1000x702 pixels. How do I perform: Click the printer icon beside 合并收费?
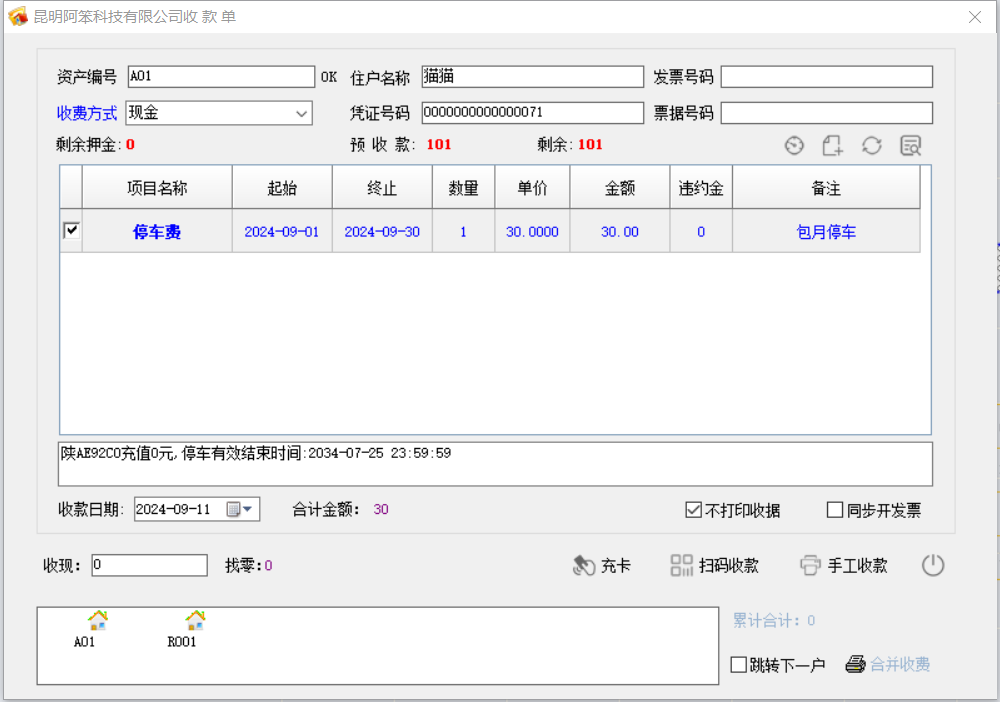click(x=857, y=663)
